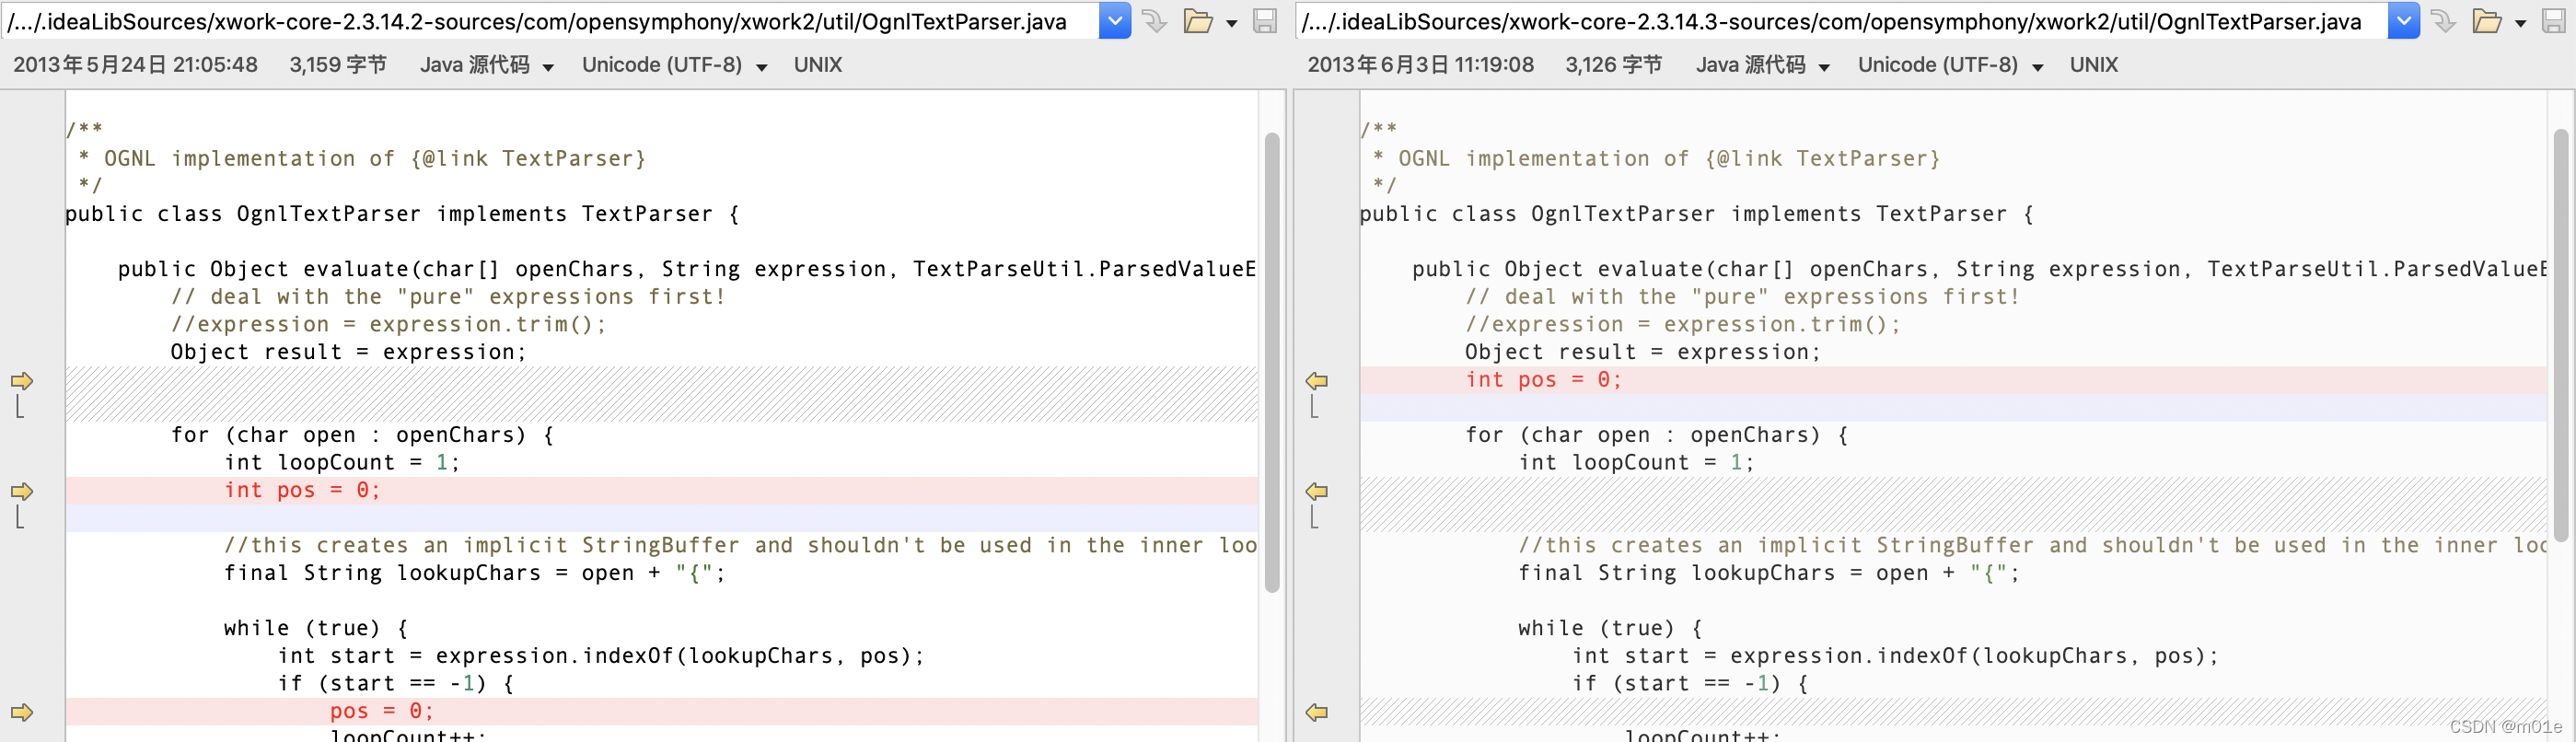The width and height of the screenshot is (2576, 742).
Task: Apply bottom right-pane left-pointing difference arrow
Action: pyautogui.click(x=1317, y=712)
